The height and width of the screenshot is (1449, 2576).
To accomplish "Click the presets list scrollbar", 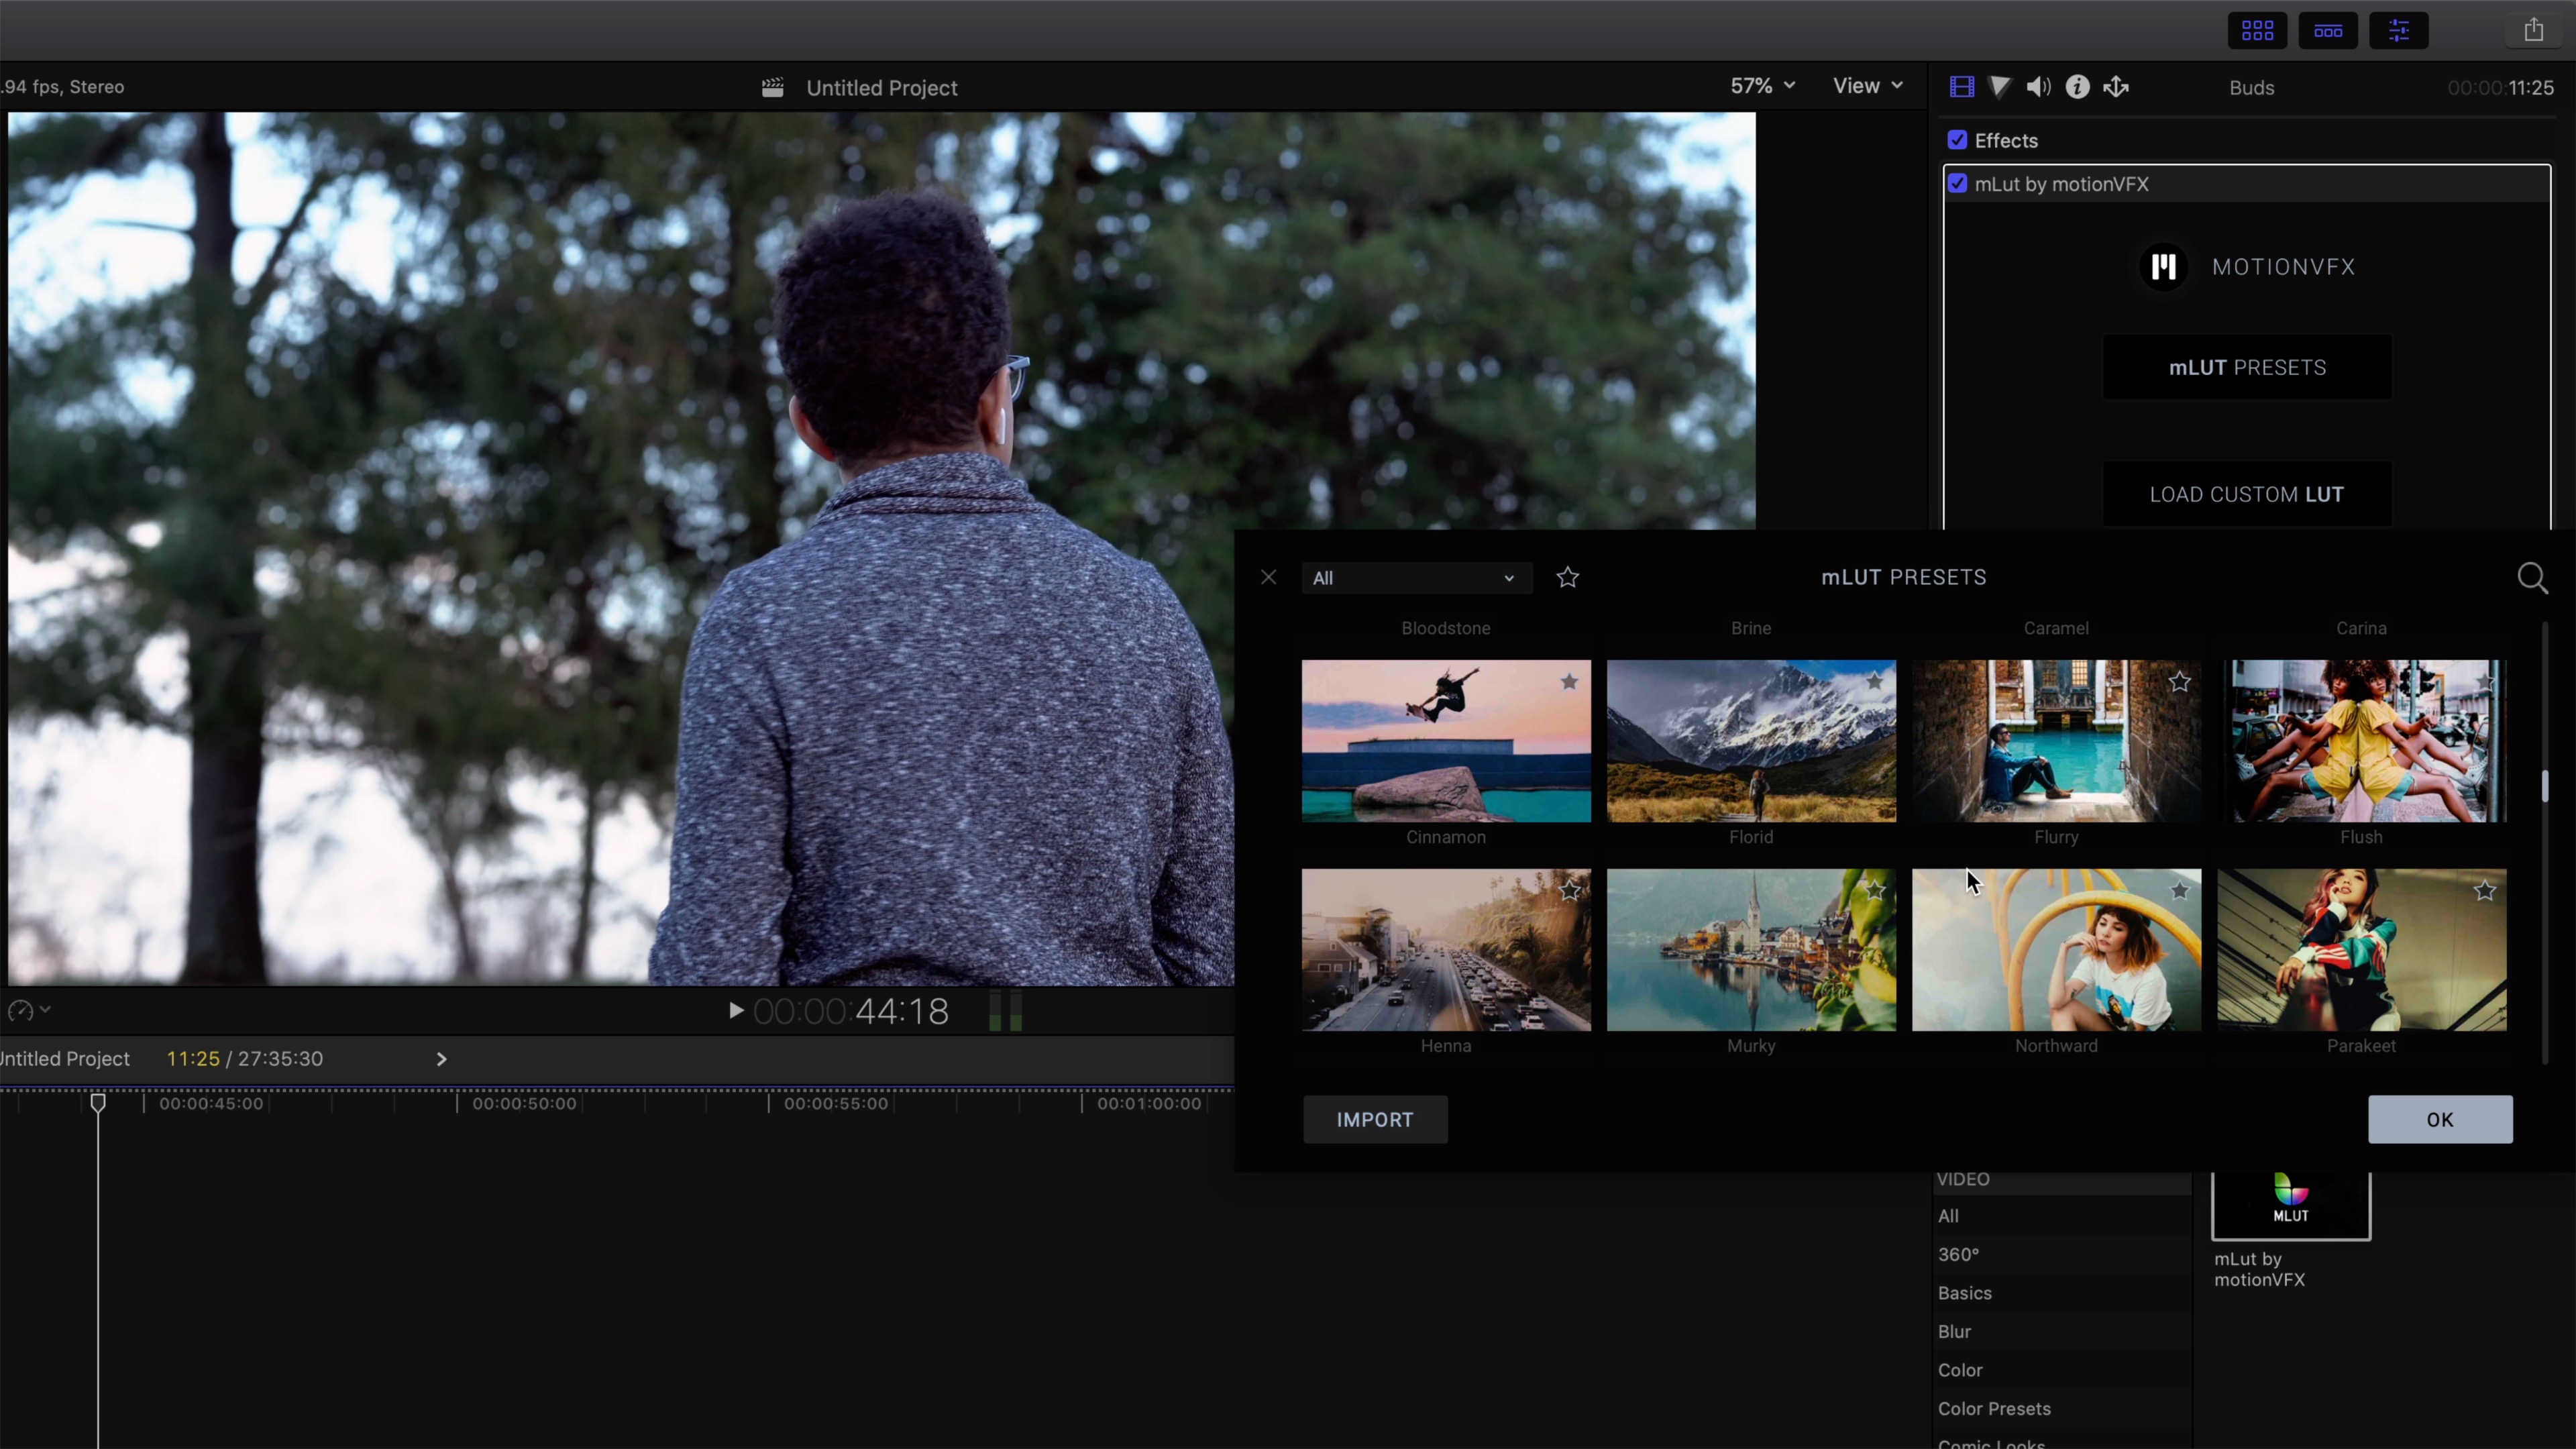I will click(2544, 786).
